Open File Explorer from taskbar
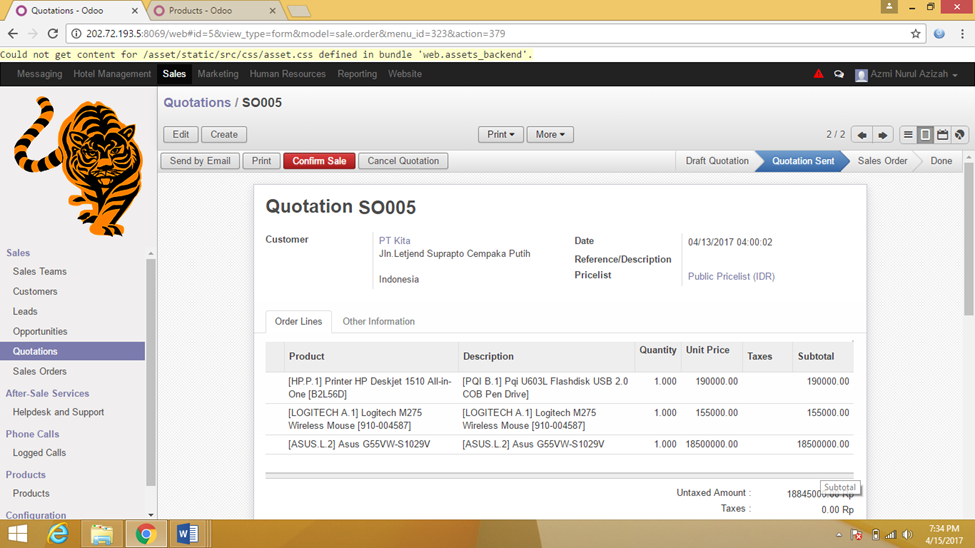This screenshot has height=548, width=975. pos(102,534)
